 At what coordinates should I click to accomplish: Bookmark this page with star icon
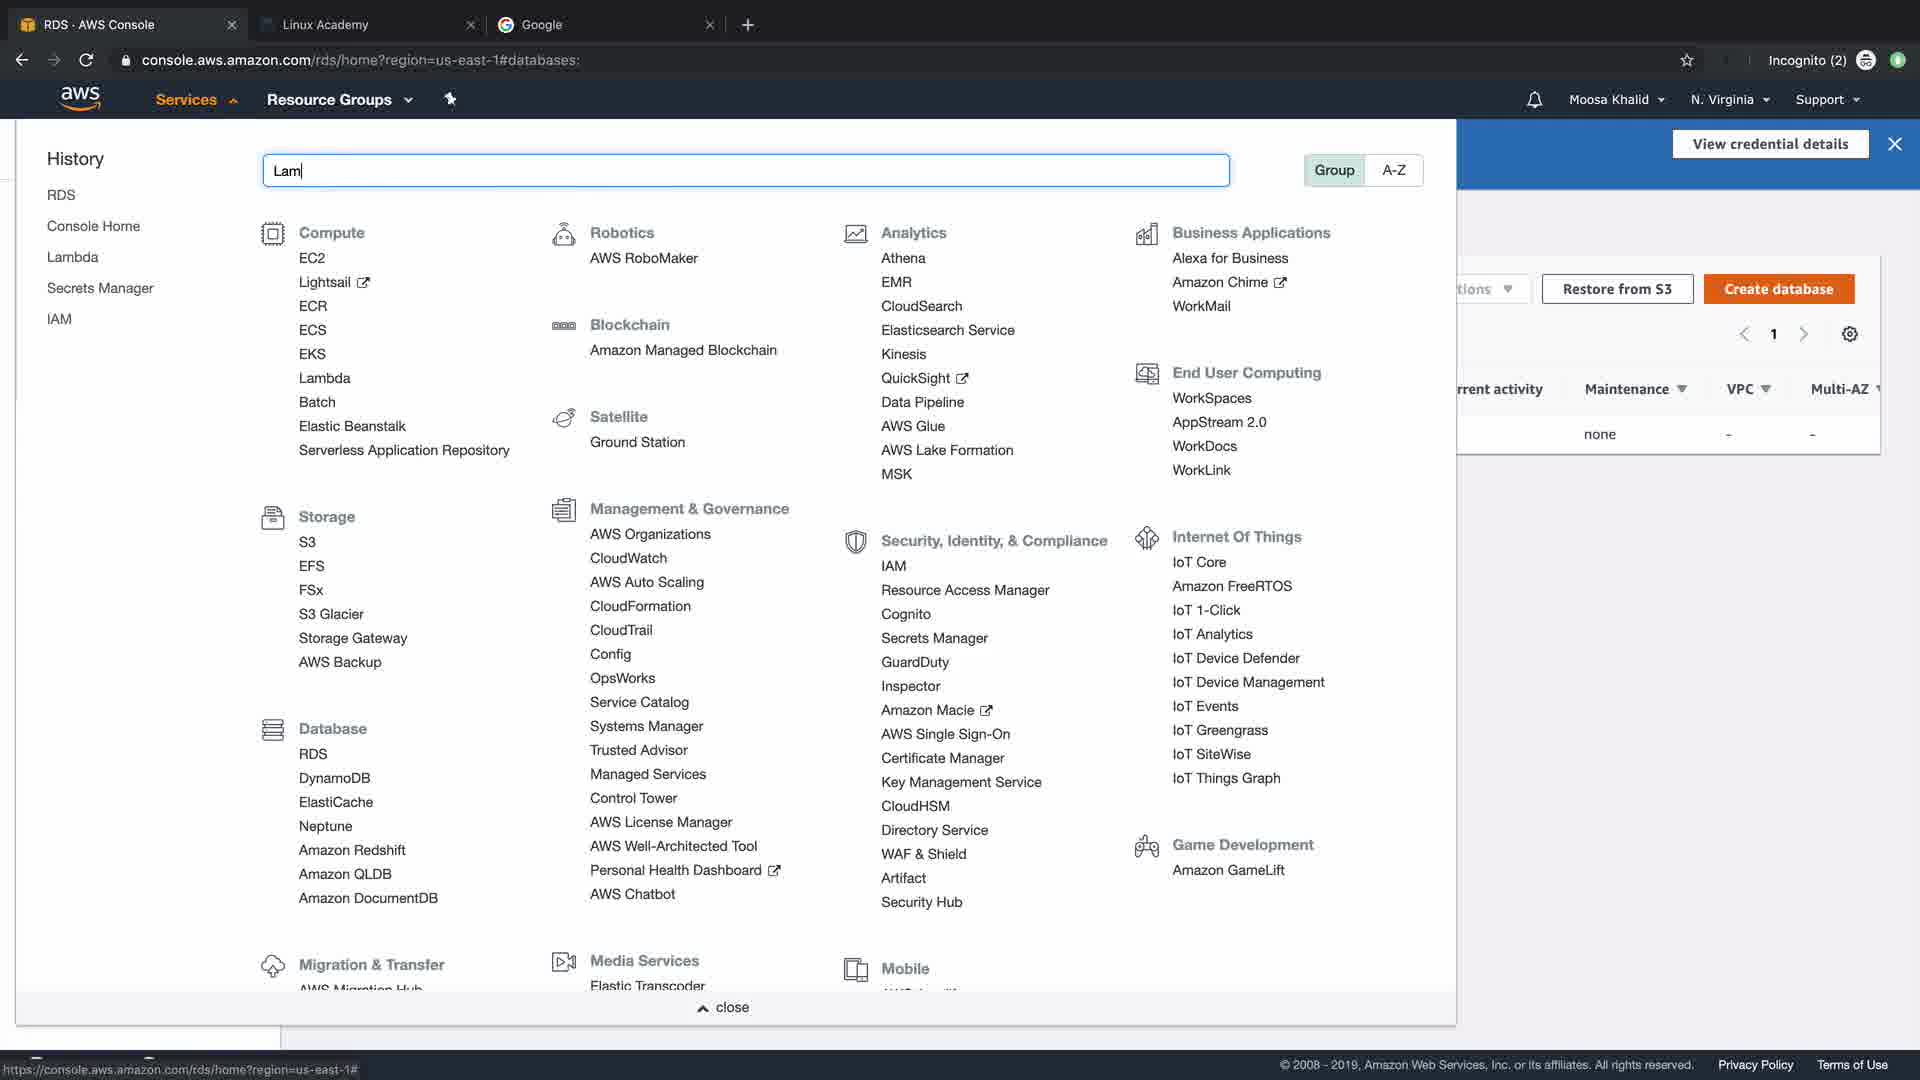pyautogui.click(x=1687, y=60)
